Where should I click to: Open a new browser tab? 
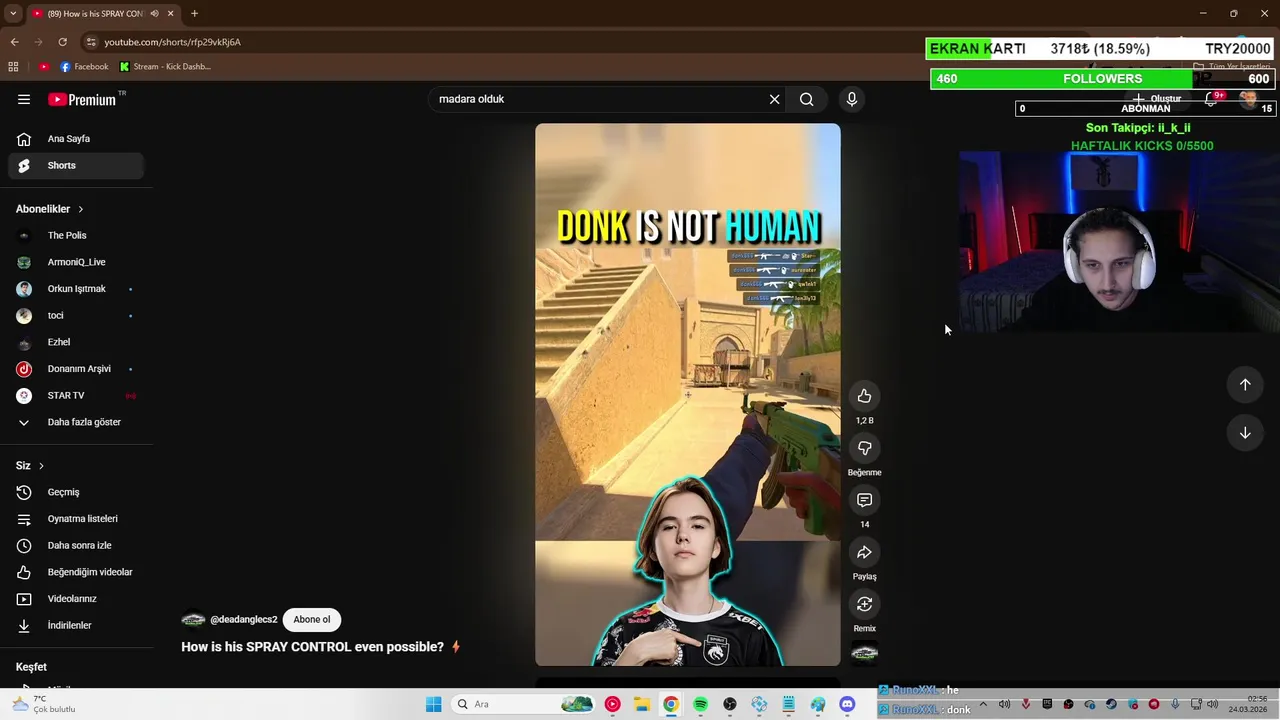coord(194,14)
